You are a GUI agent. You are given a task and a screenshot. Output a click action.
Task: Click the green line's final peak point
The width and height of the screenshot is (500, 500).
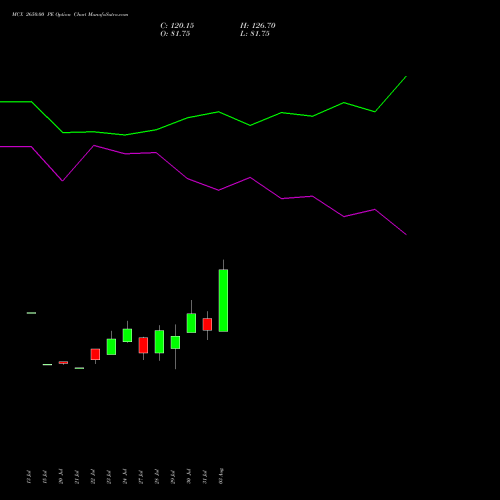[x=406, y=76]
